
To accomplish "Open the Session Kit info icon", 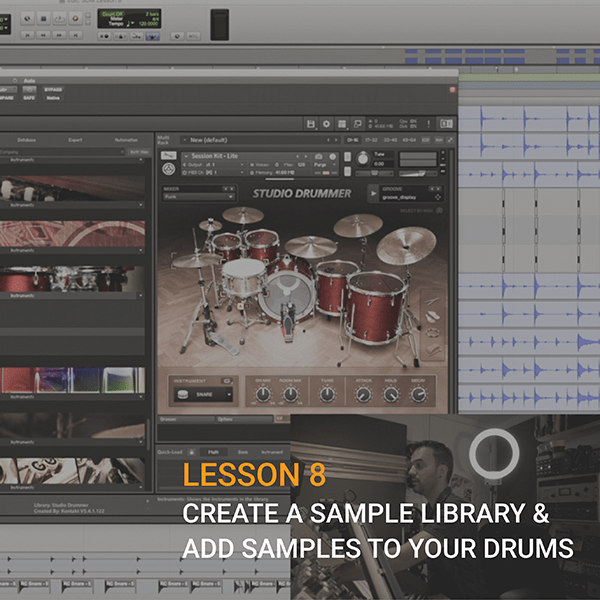I will [x=333, y=157].
